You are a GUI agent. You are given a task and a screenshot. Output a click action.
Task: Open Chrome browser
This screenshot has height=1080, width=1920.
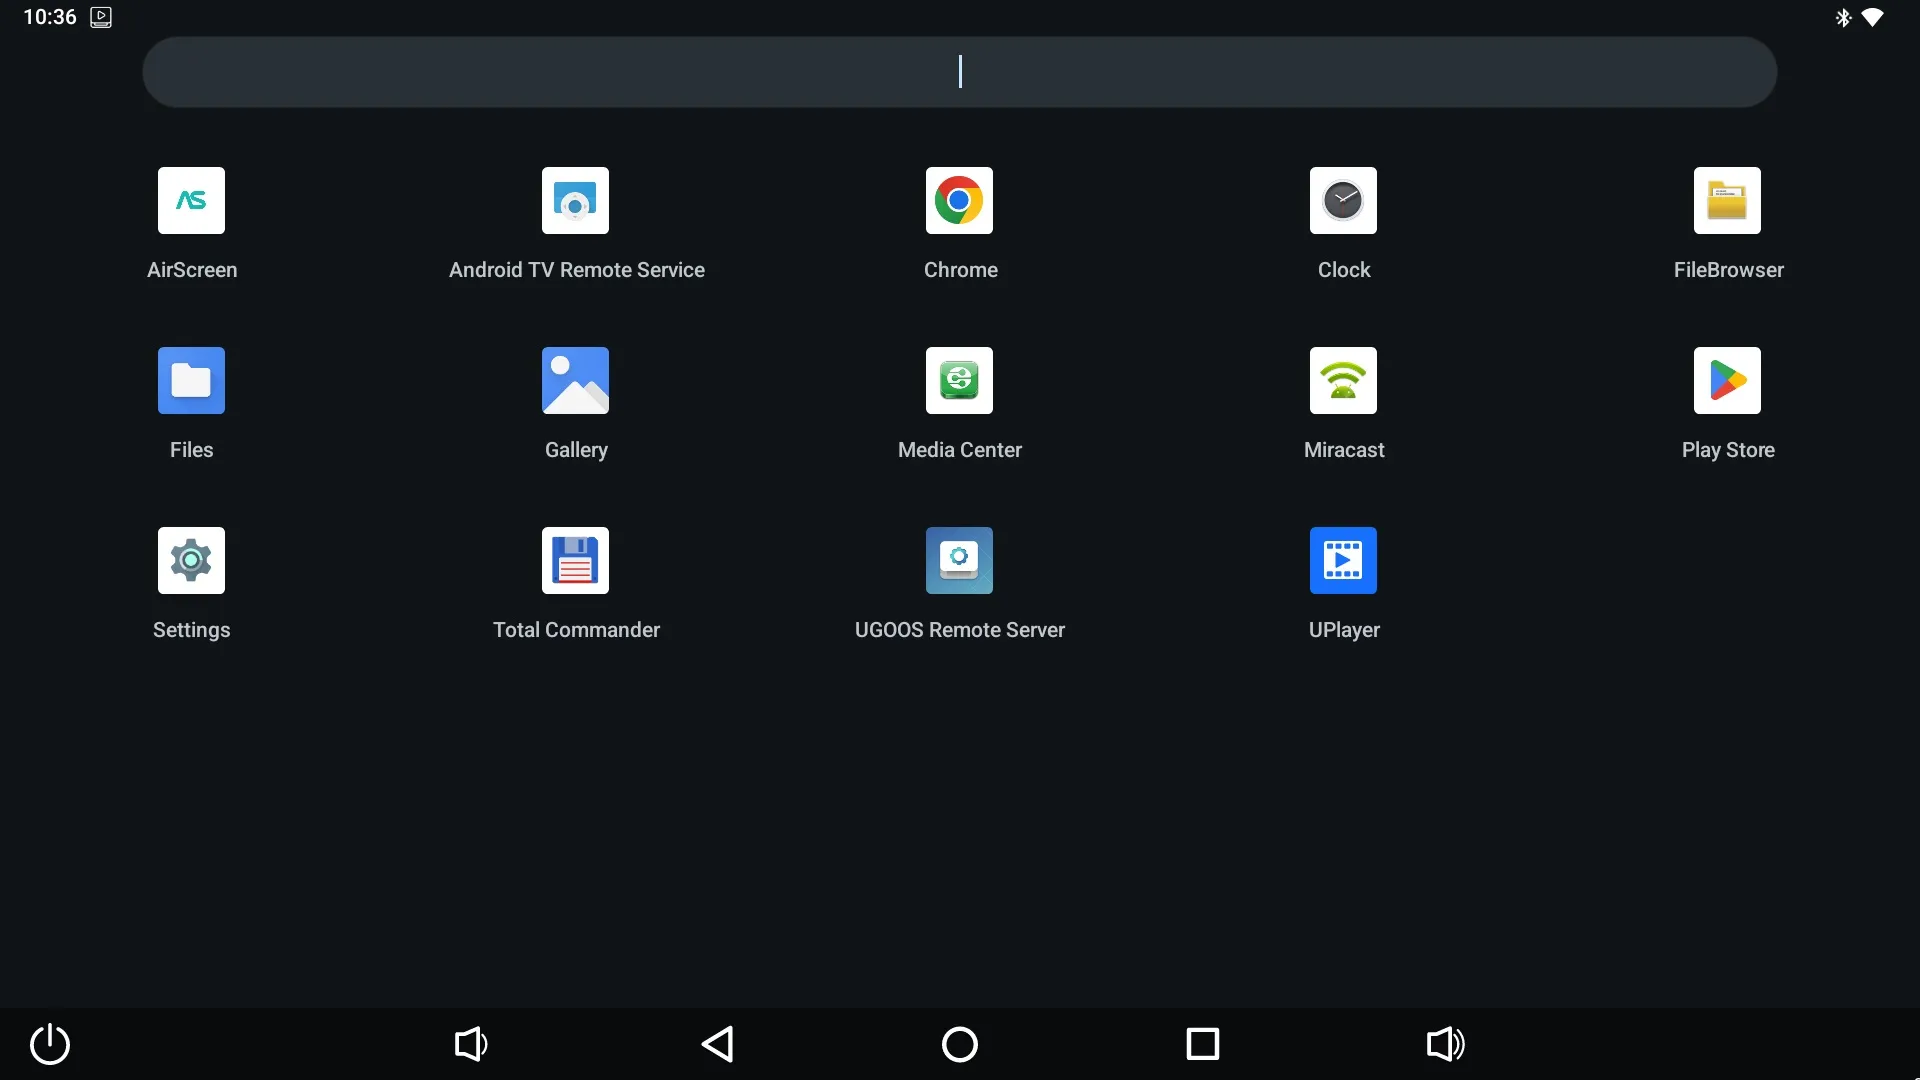tap(959, 201)
